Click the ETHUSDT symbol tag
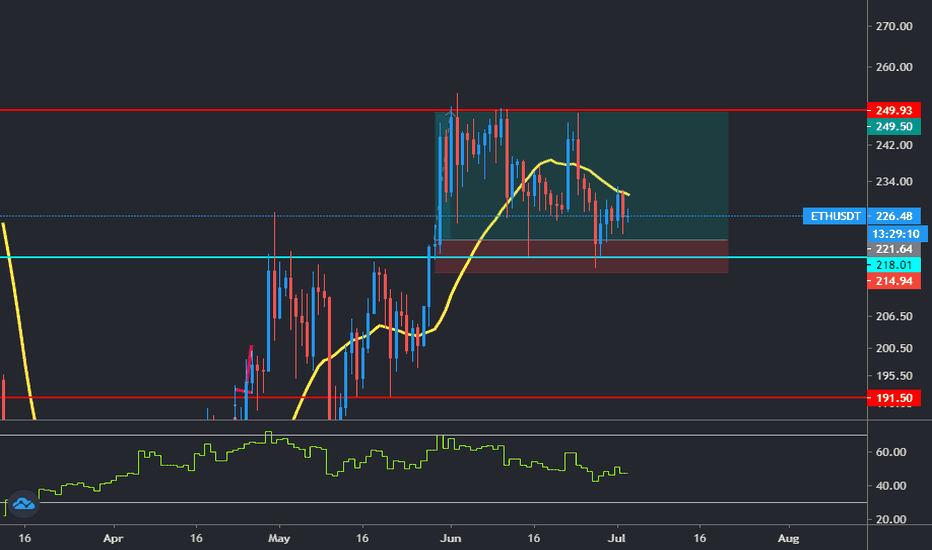Screen dimensions: 932x550 835,216
